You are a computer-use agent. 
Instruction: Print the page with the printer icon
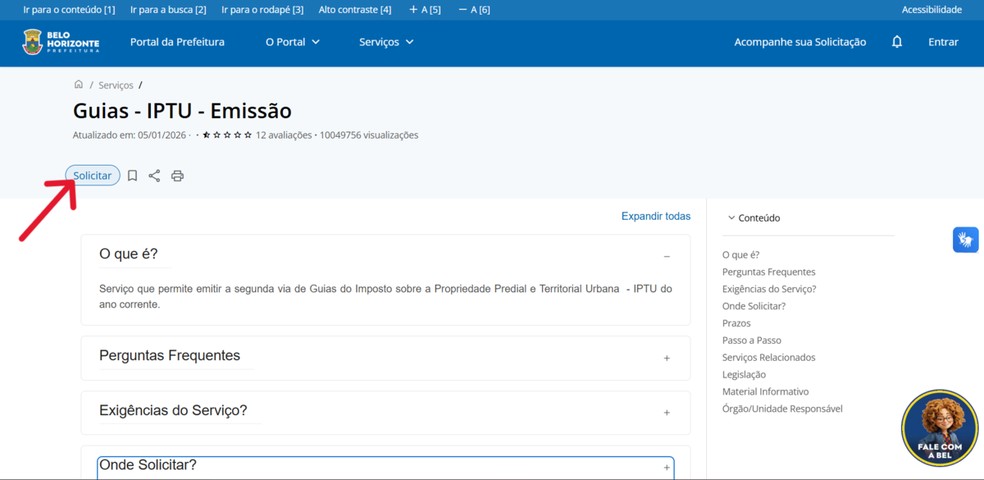(178, 176)
